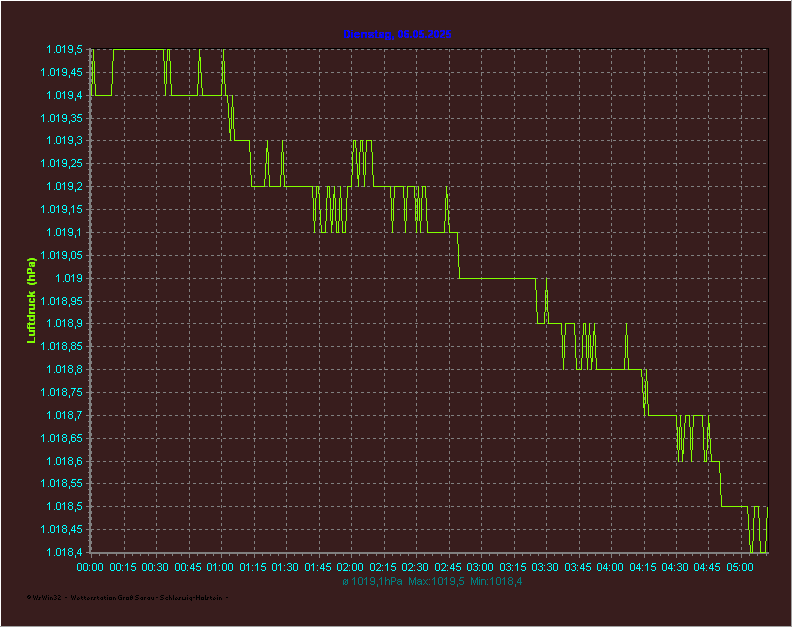This screenshot has height=627, width=792.
Task: Click the y-axis value 1.018,45
Action: pos(62,529)
